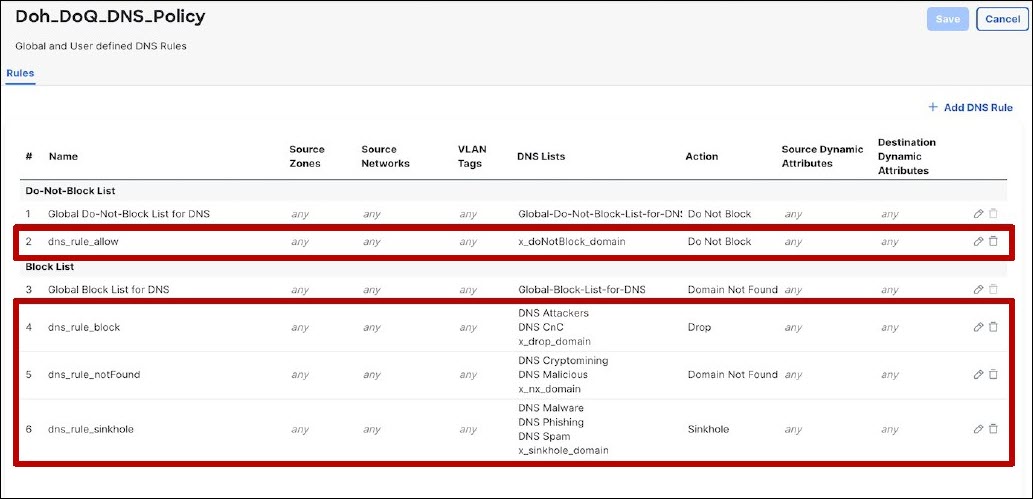Click the DNS Lists column header
The image size is (1033, 499).
click(542, 156)
